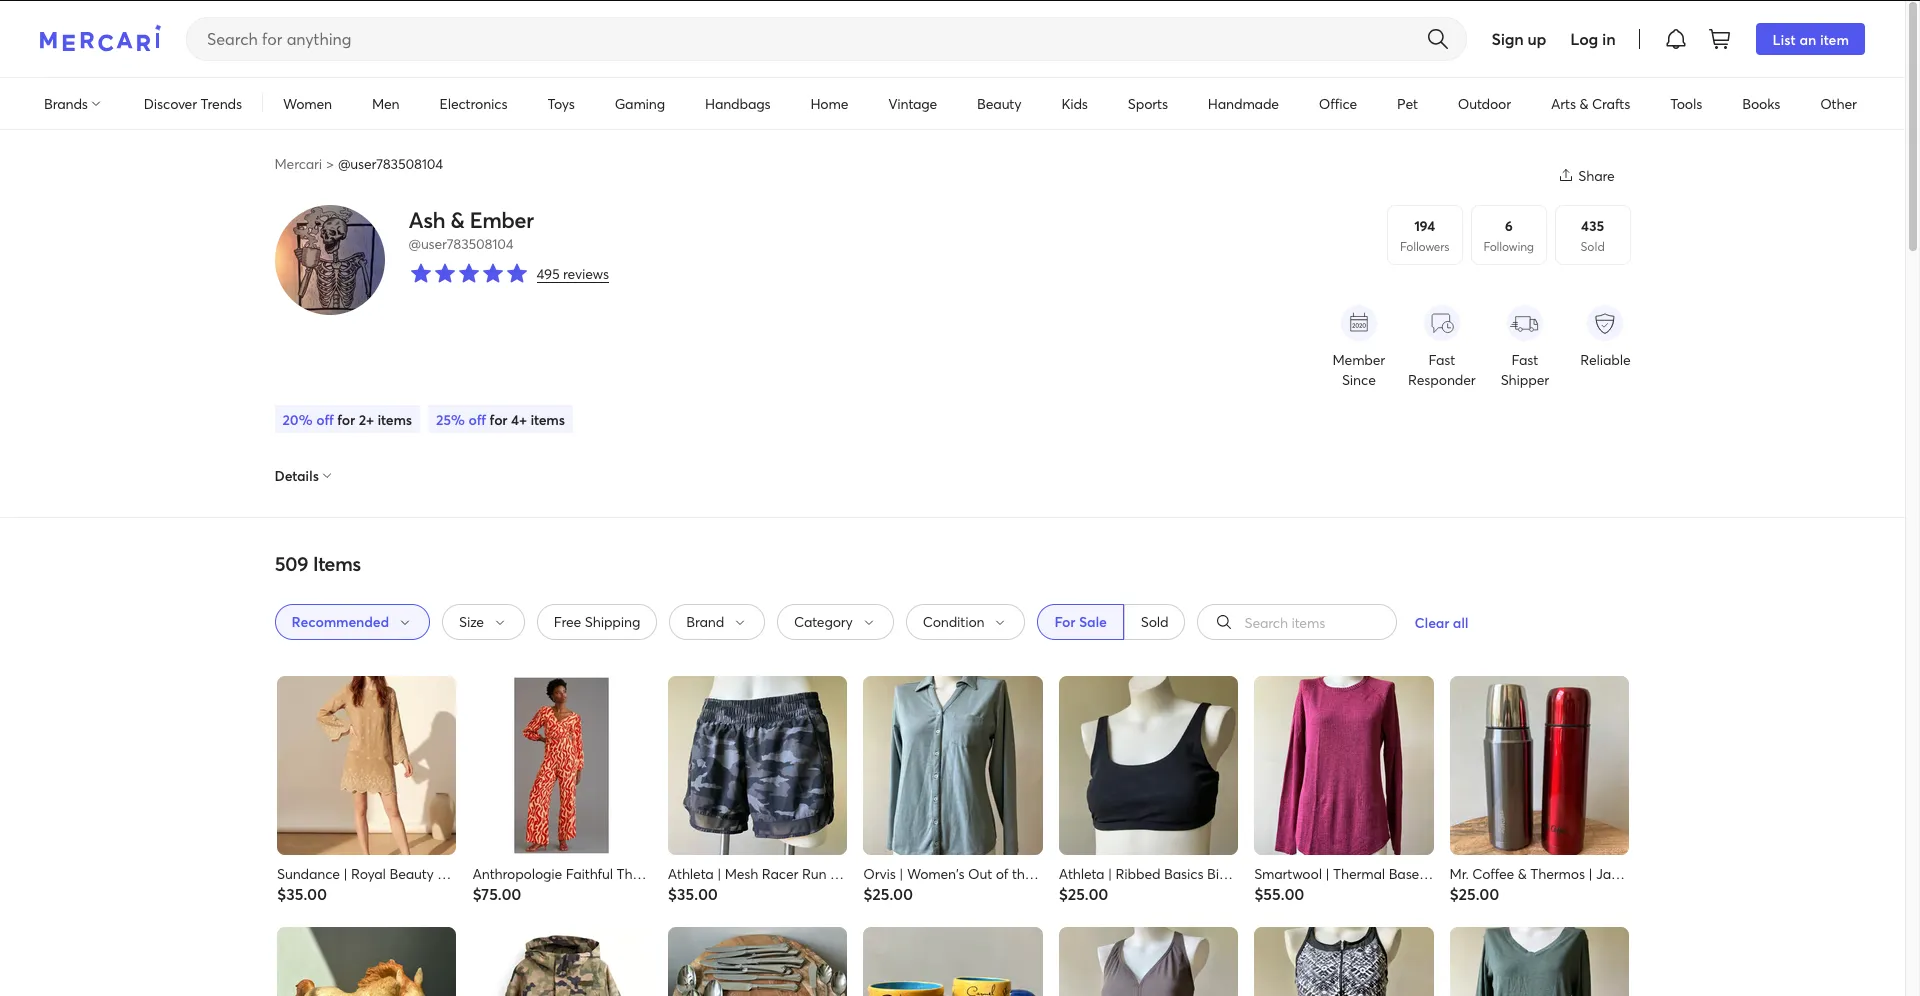Screen dimensions: 1920x996
Task: Select the Sold filter
Action: click(x=1154, y=622)
